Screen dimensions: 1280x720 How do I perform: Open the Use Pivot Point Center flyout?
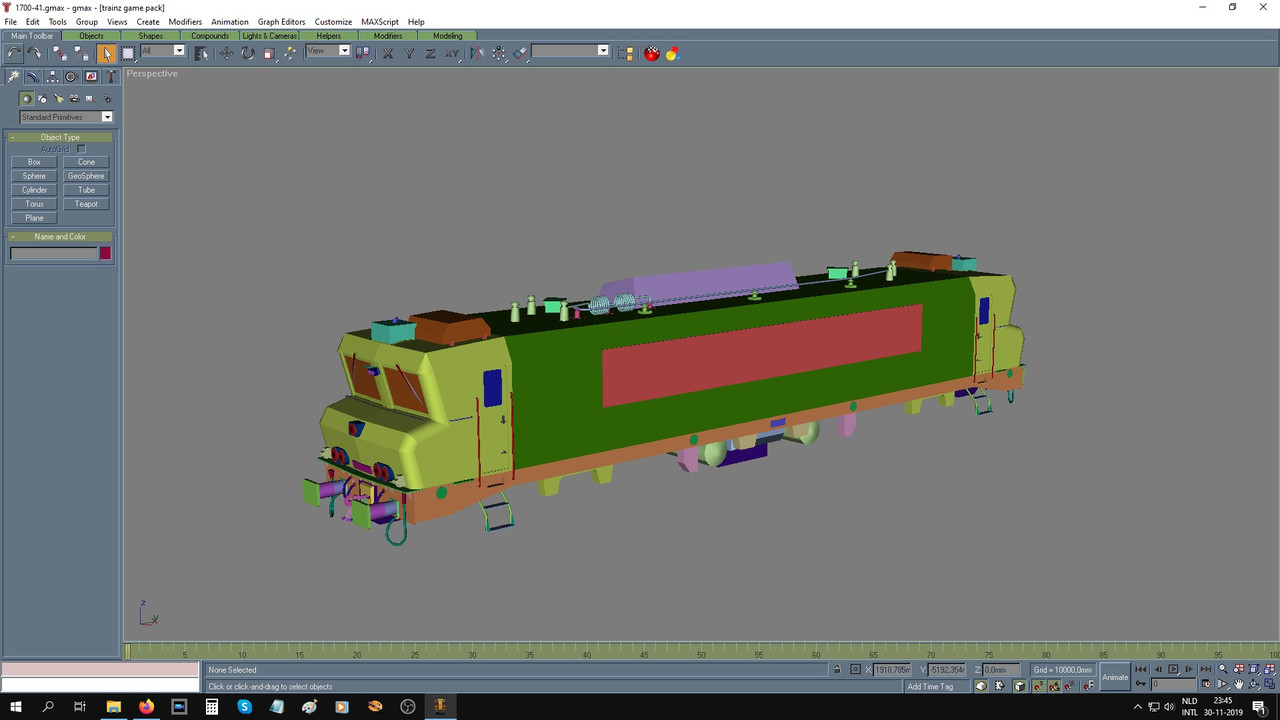click(x=363, y=53)
